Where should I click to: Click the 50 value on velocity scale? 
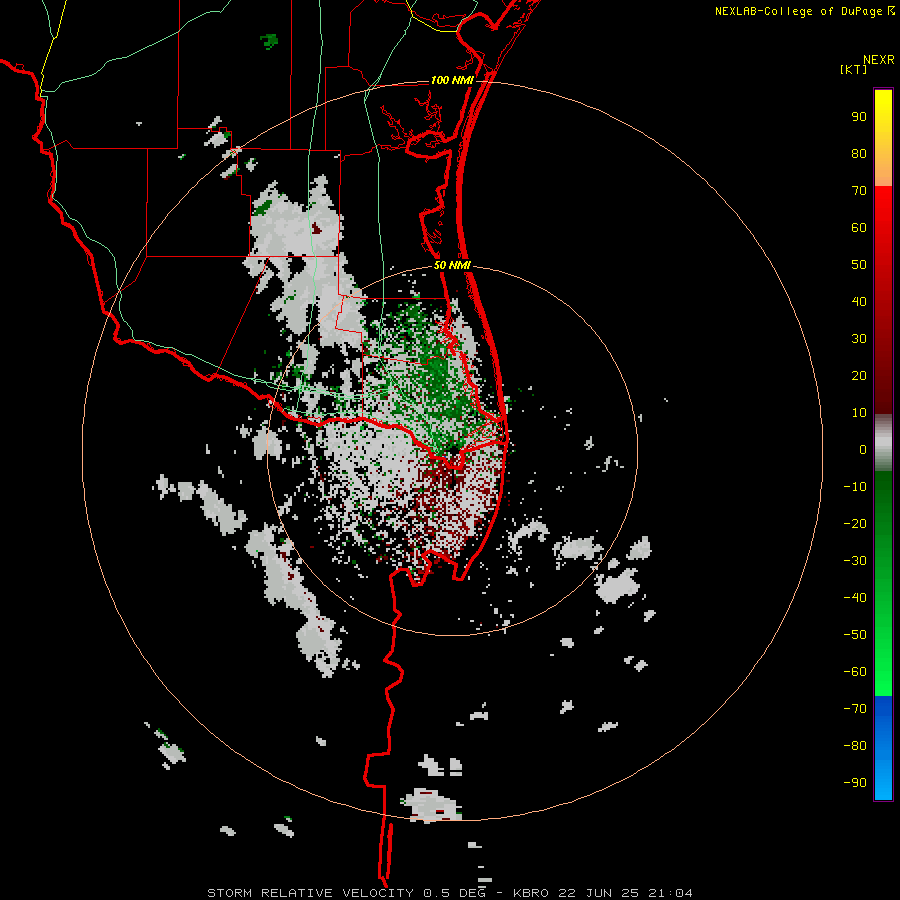tap(859, 265)
